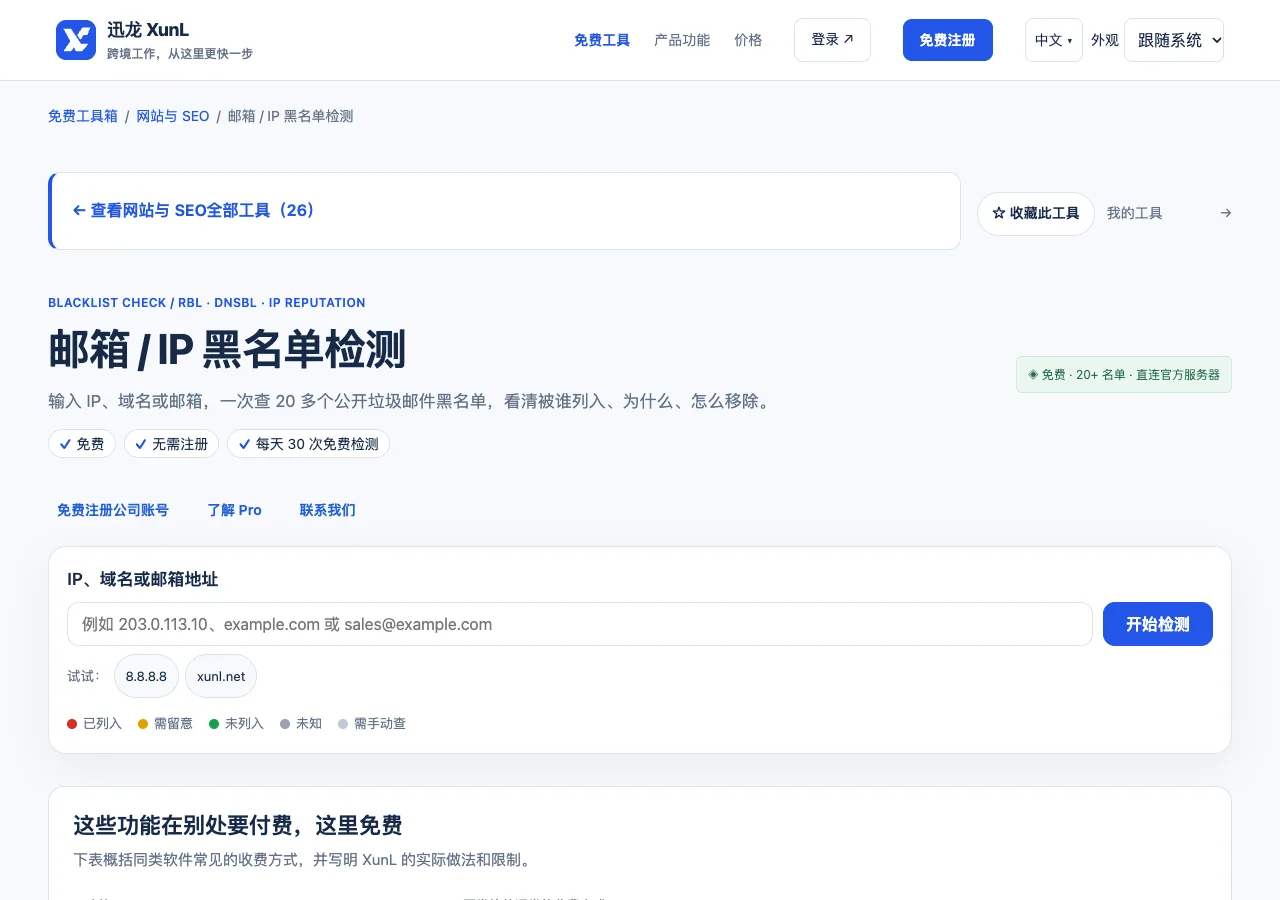Screen dimensions: 1280x900
Task: Go to 网站与 SEO breadcrumb link
Action: point(173,116)
